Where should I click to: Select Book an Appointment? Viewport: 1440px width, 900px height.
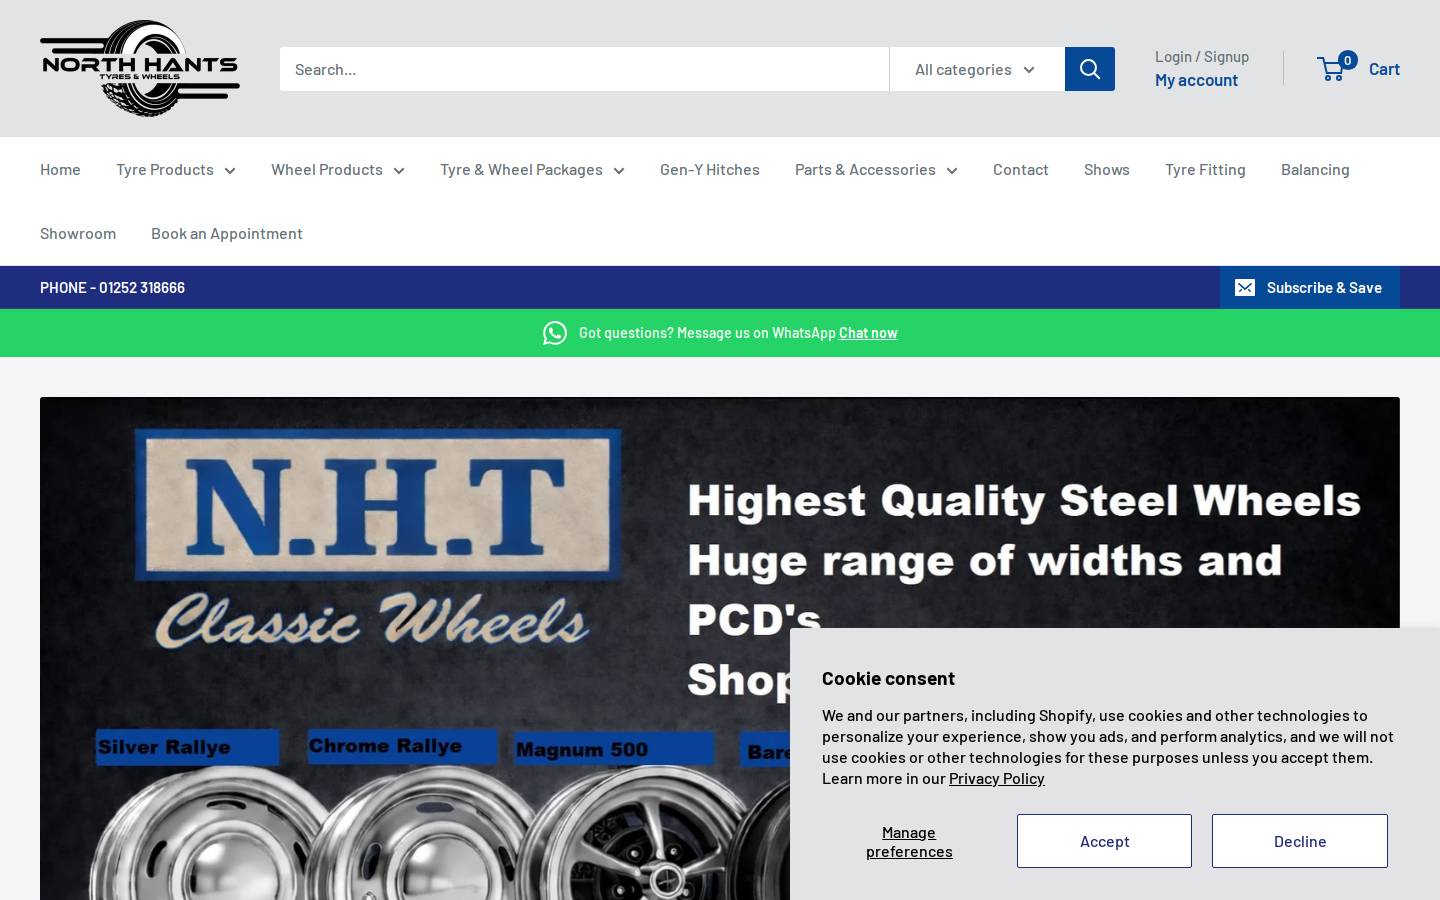point(227,233)
